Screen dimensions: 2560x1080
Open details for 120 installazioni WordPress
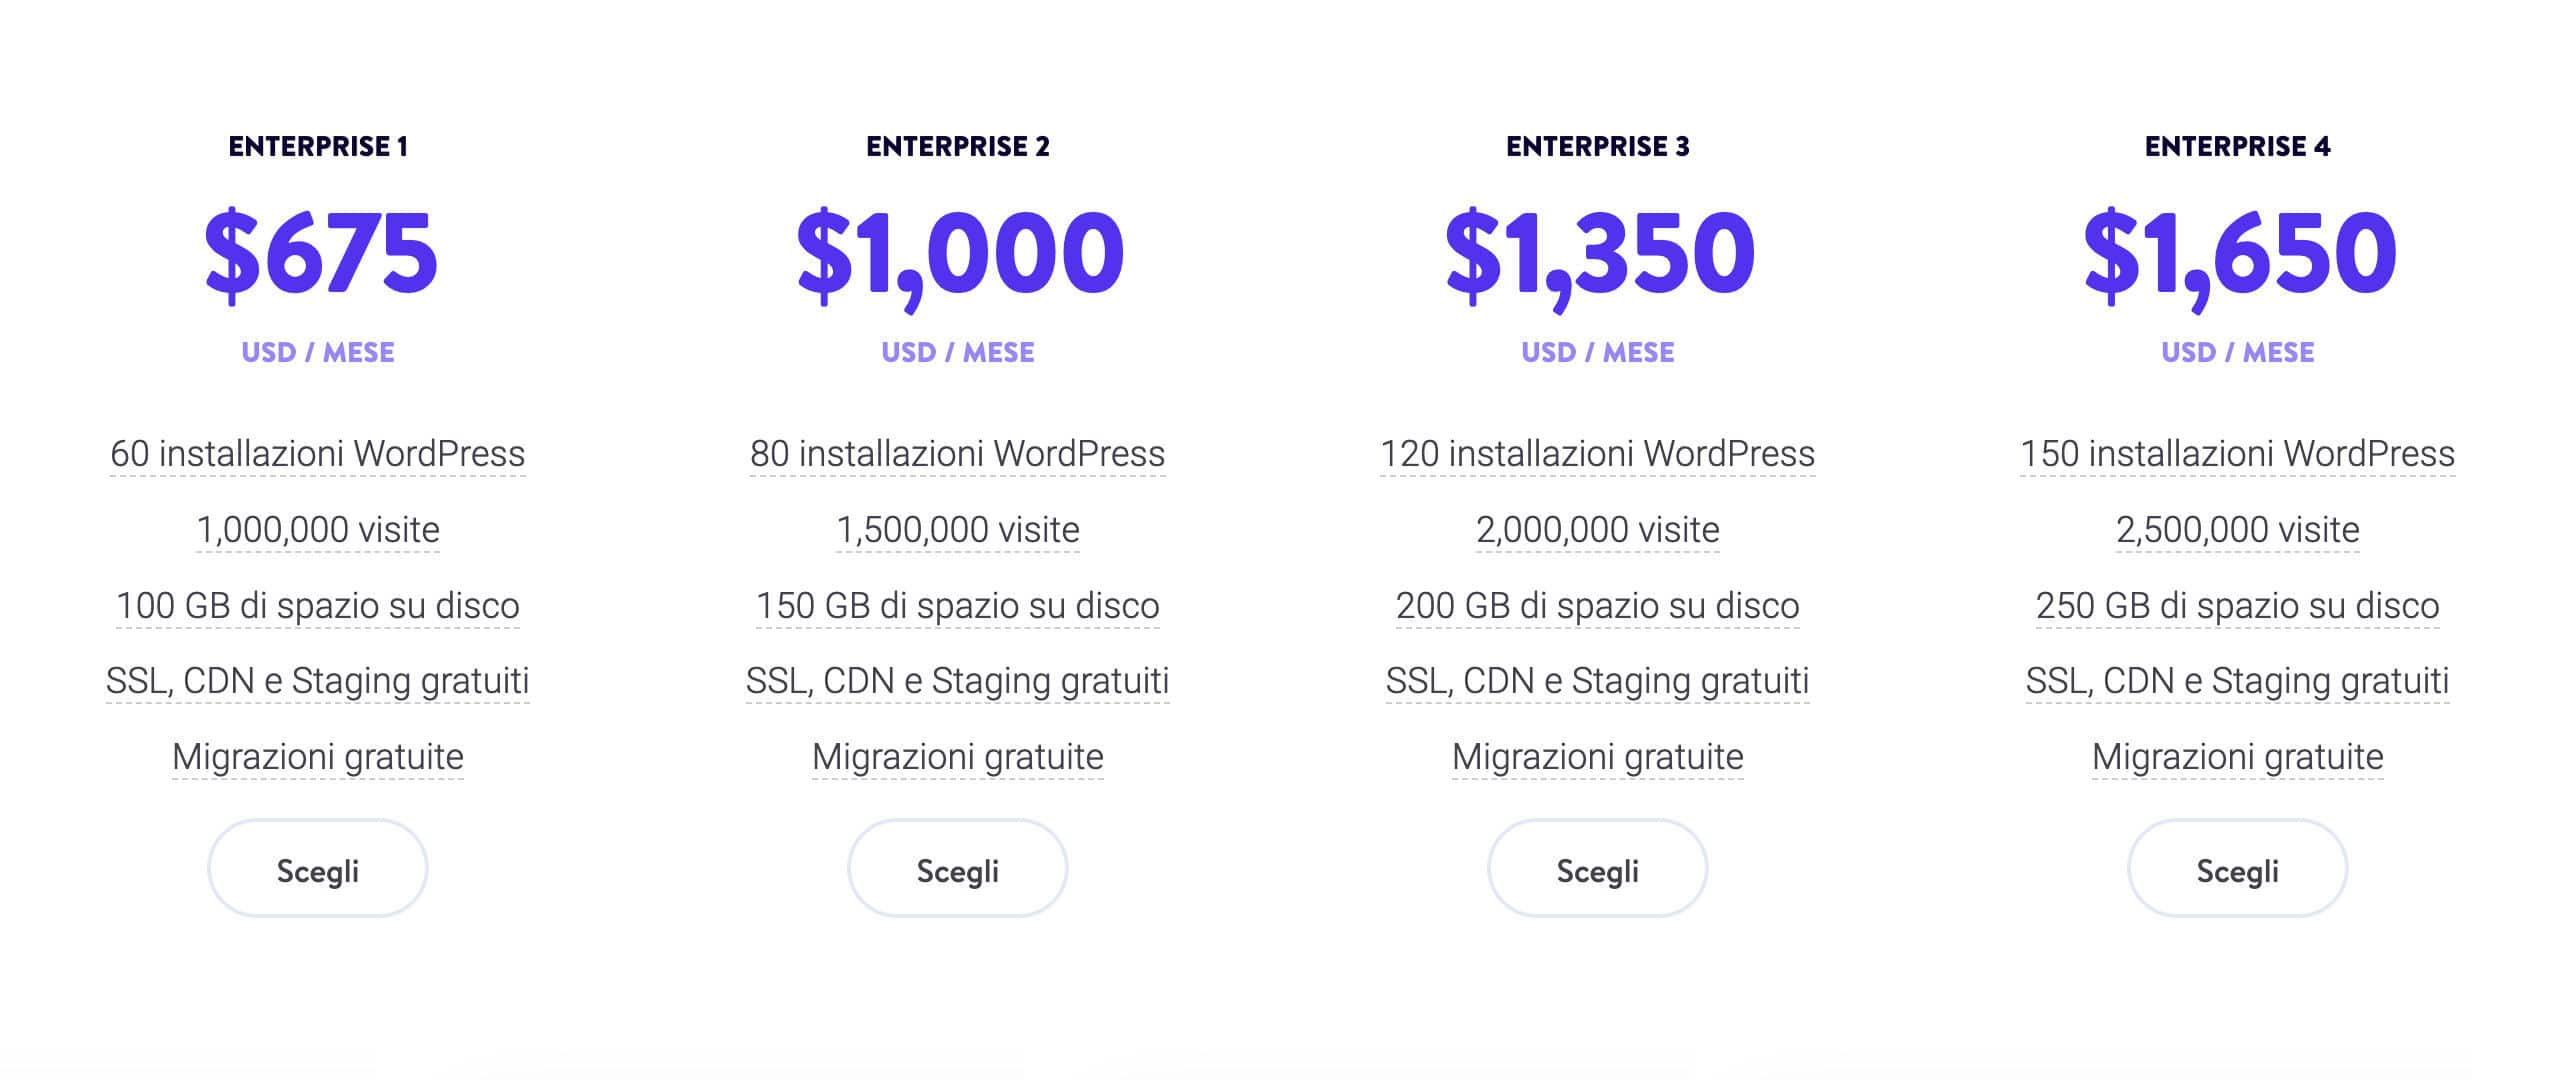point(1597,455)
